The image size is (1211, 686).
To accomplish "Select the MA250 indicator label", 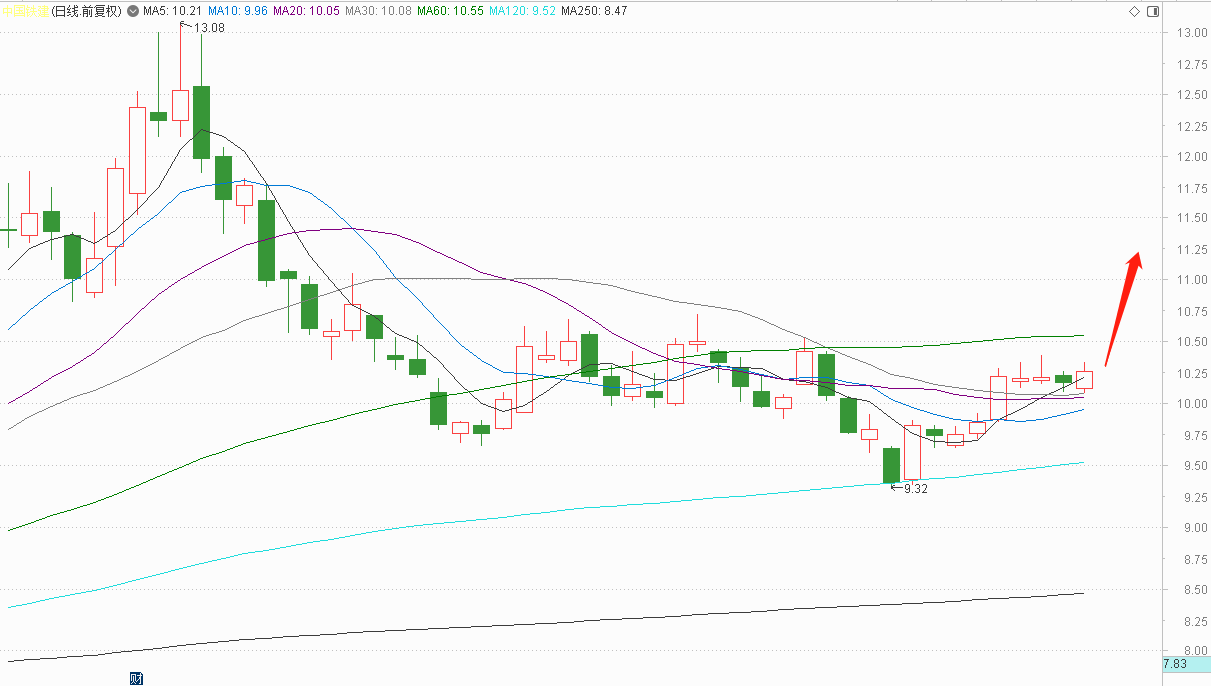I will pyautogui.click(x=594, y=12).
